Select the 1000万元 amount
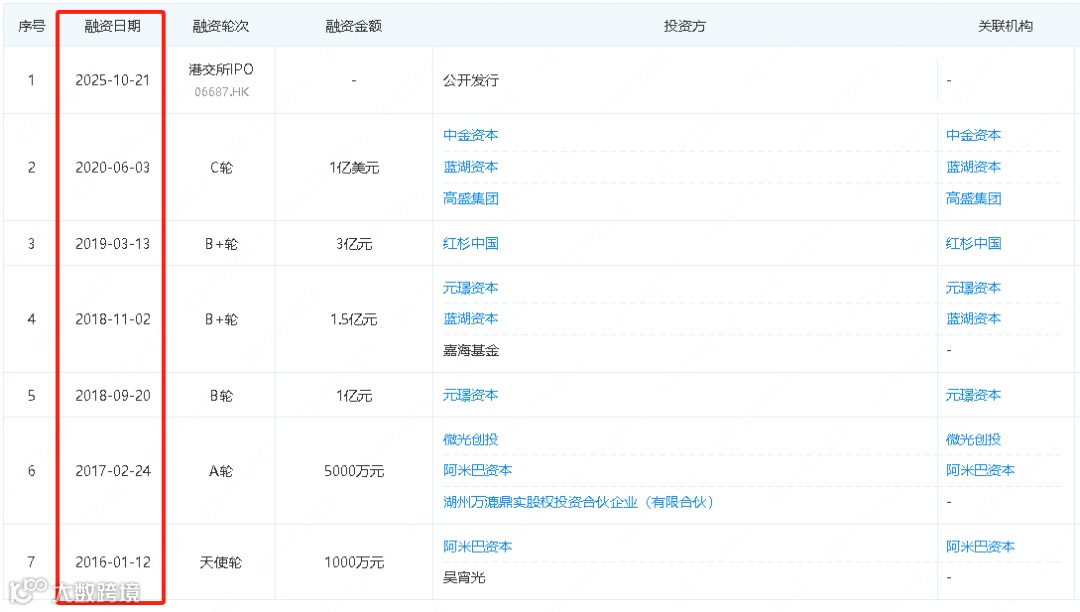Image resolution: width=1080 pixels, height=612 pixels. click(x=354, y=562)
